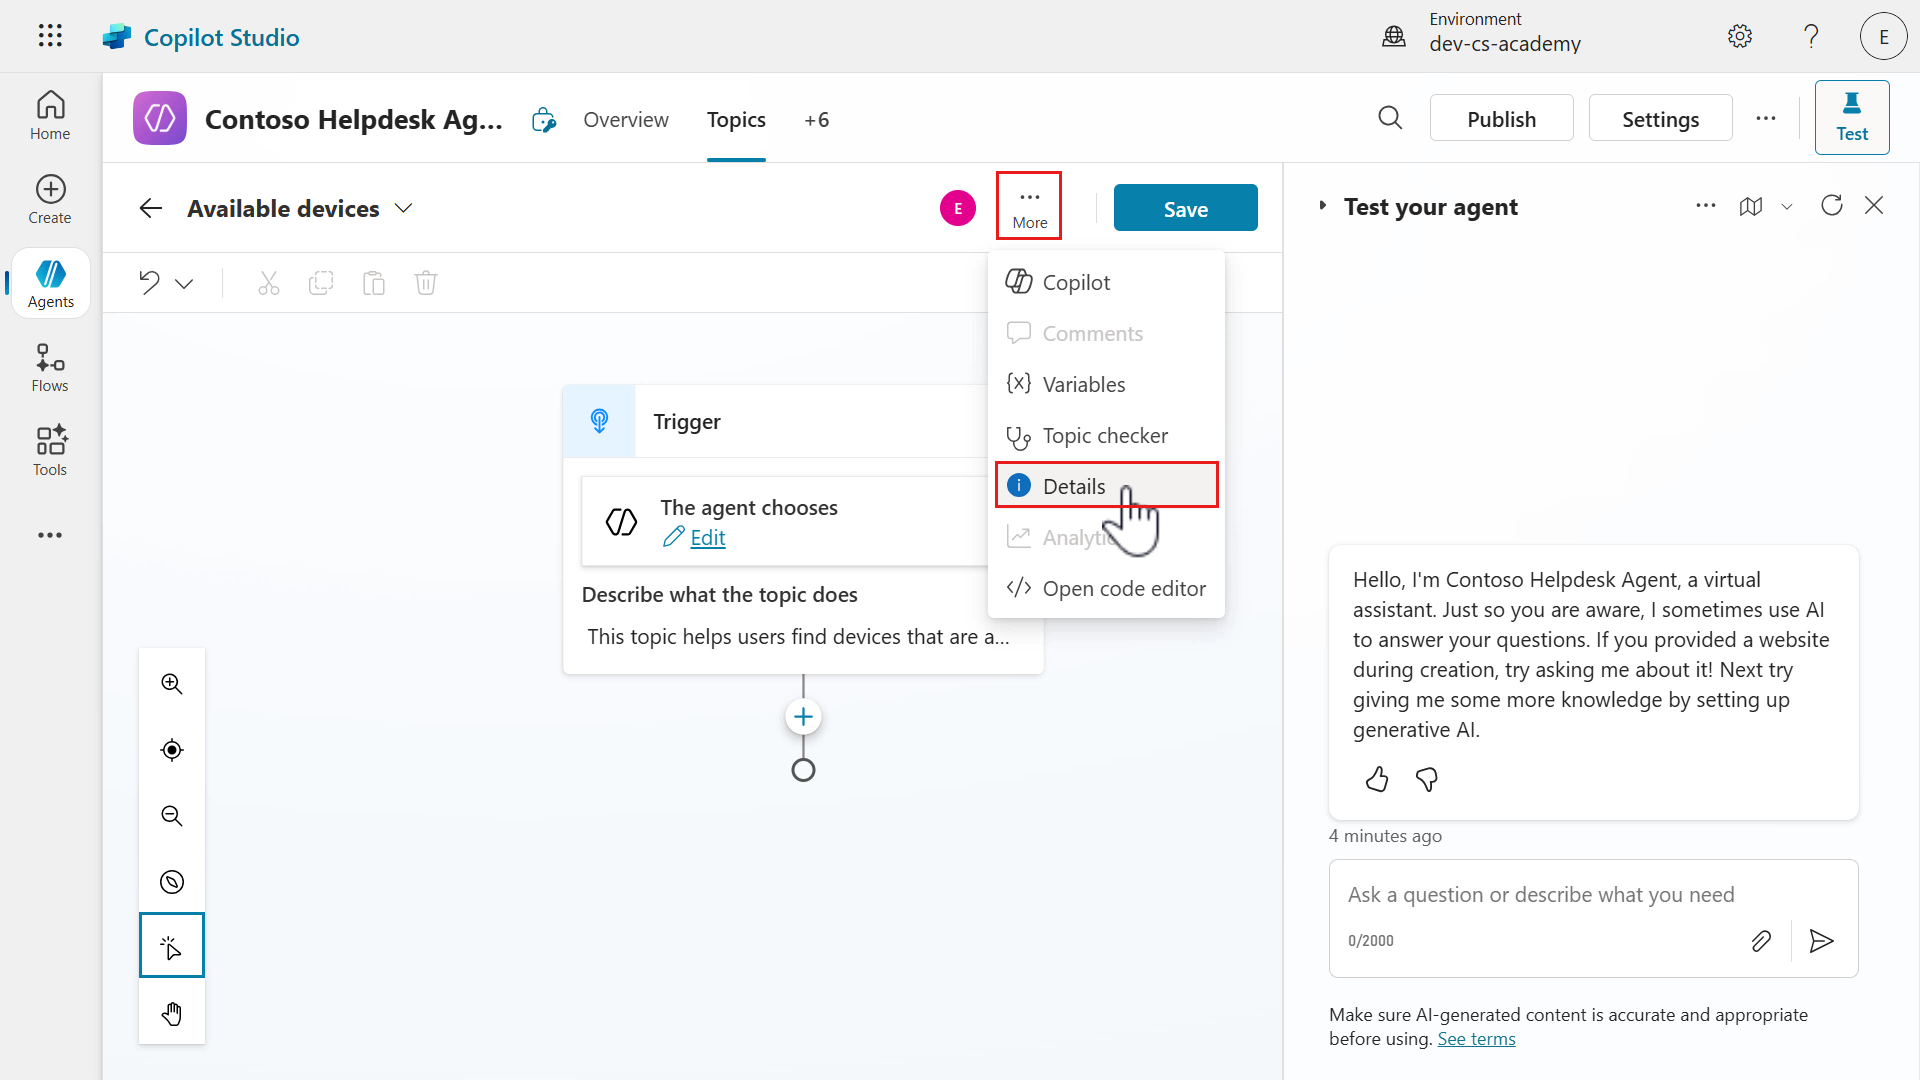Screen dimensions: 1920x1080
Task: Select the Tools icon in sidebar
Action: point(49,449)
